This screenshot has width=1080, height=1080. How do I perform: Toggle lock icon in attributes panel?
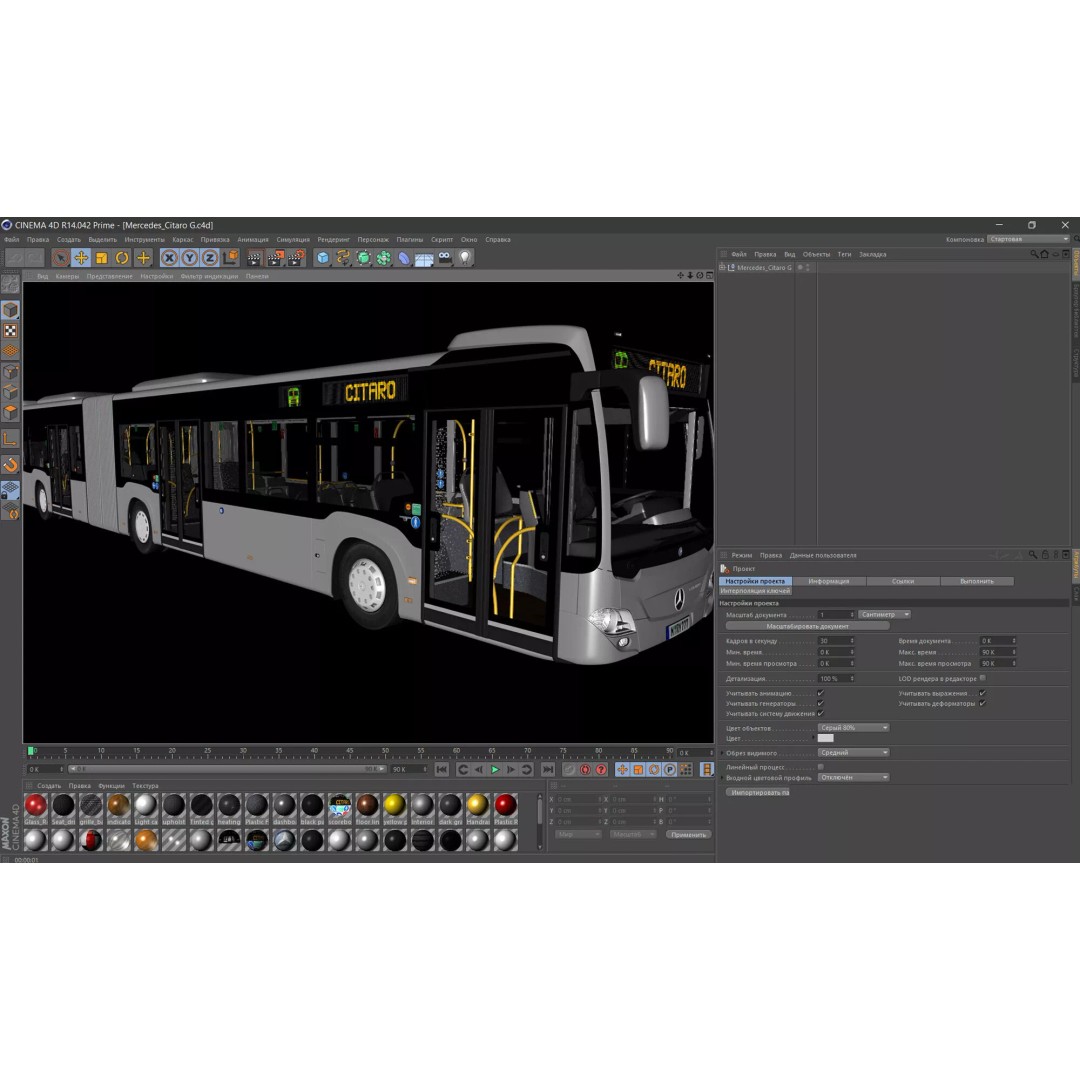[1045, 554]
